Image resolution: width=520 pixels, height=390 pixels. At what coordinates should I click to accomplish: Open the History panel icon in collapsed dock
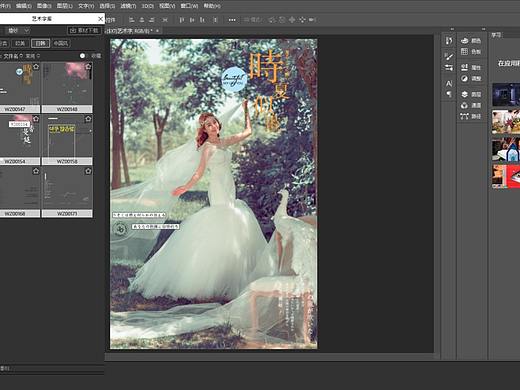(449, 41)
